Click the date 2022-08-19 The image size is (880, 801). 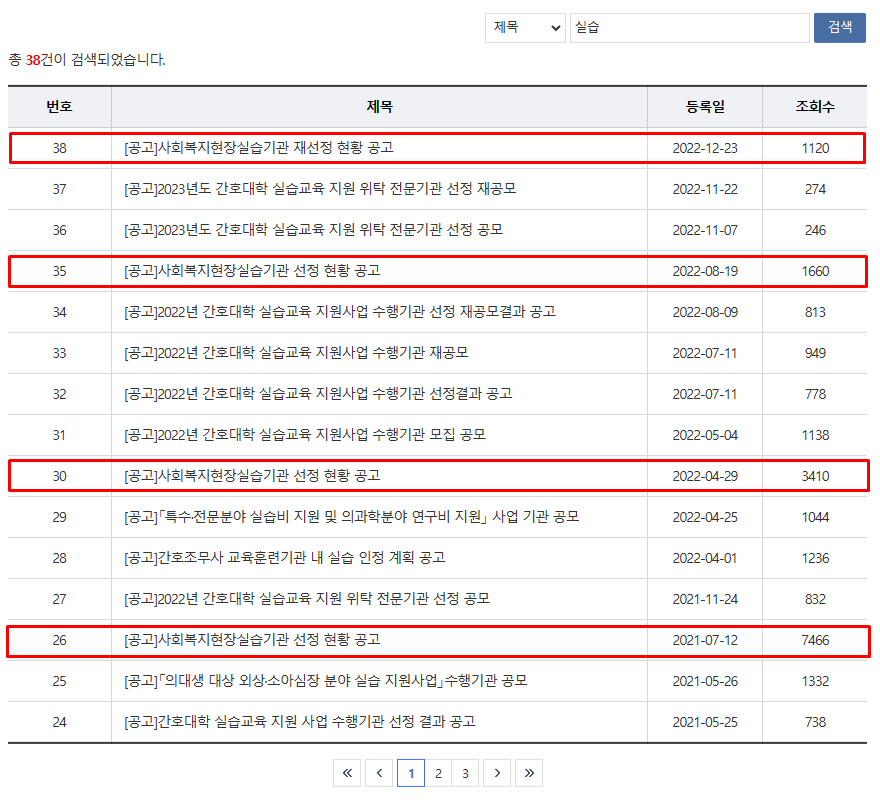[x=705, y=271]
